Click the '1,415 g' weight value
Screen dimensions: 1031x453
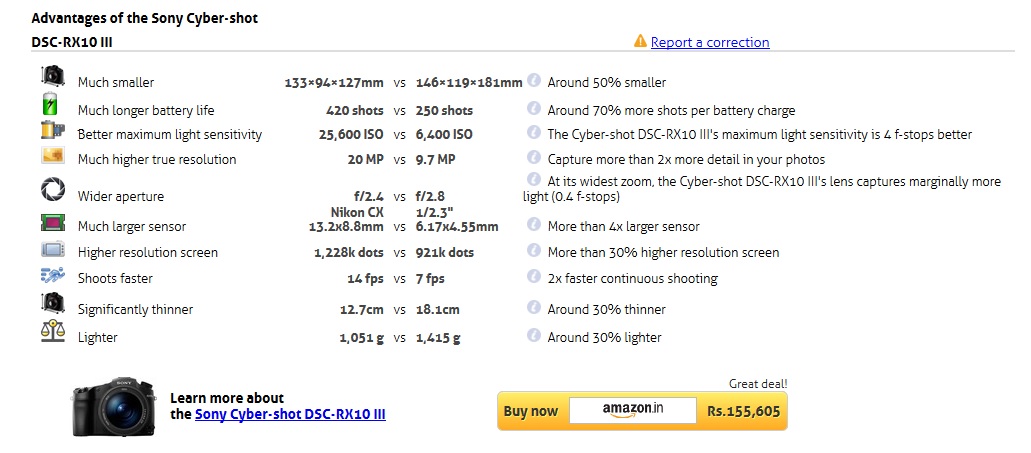click(438, 338)
